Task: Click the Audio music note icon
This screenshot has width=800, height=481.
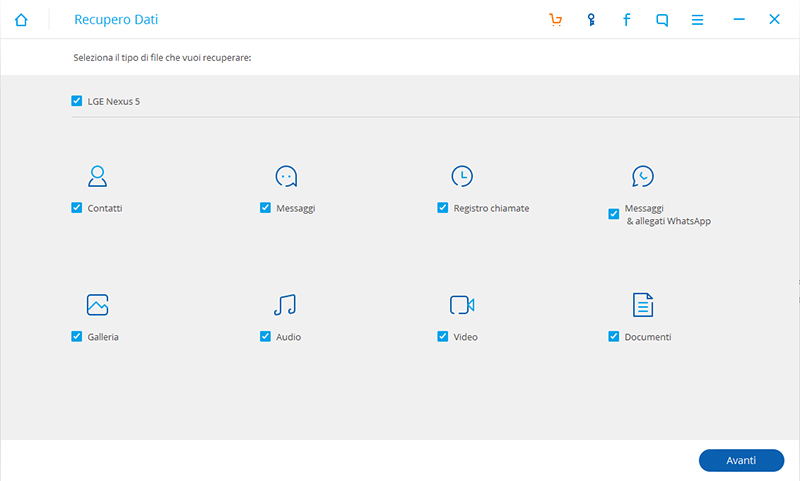Action: coord(285,305)
